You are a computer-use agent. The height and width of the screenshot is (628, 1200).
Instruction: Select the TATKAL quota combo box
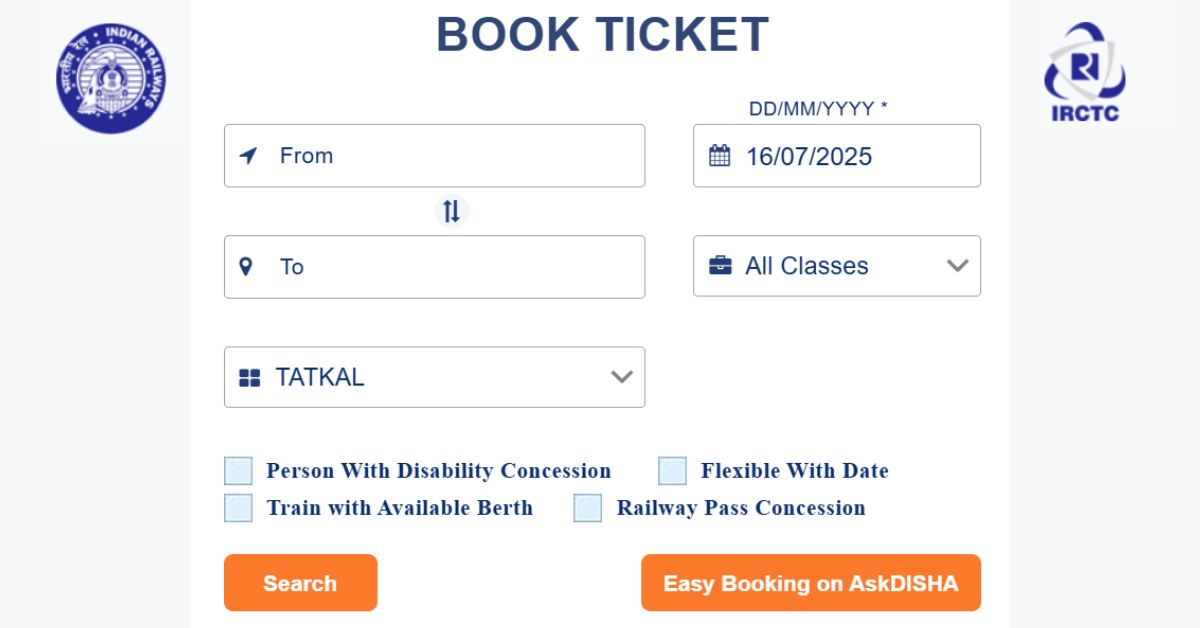[x=435, y=377]
